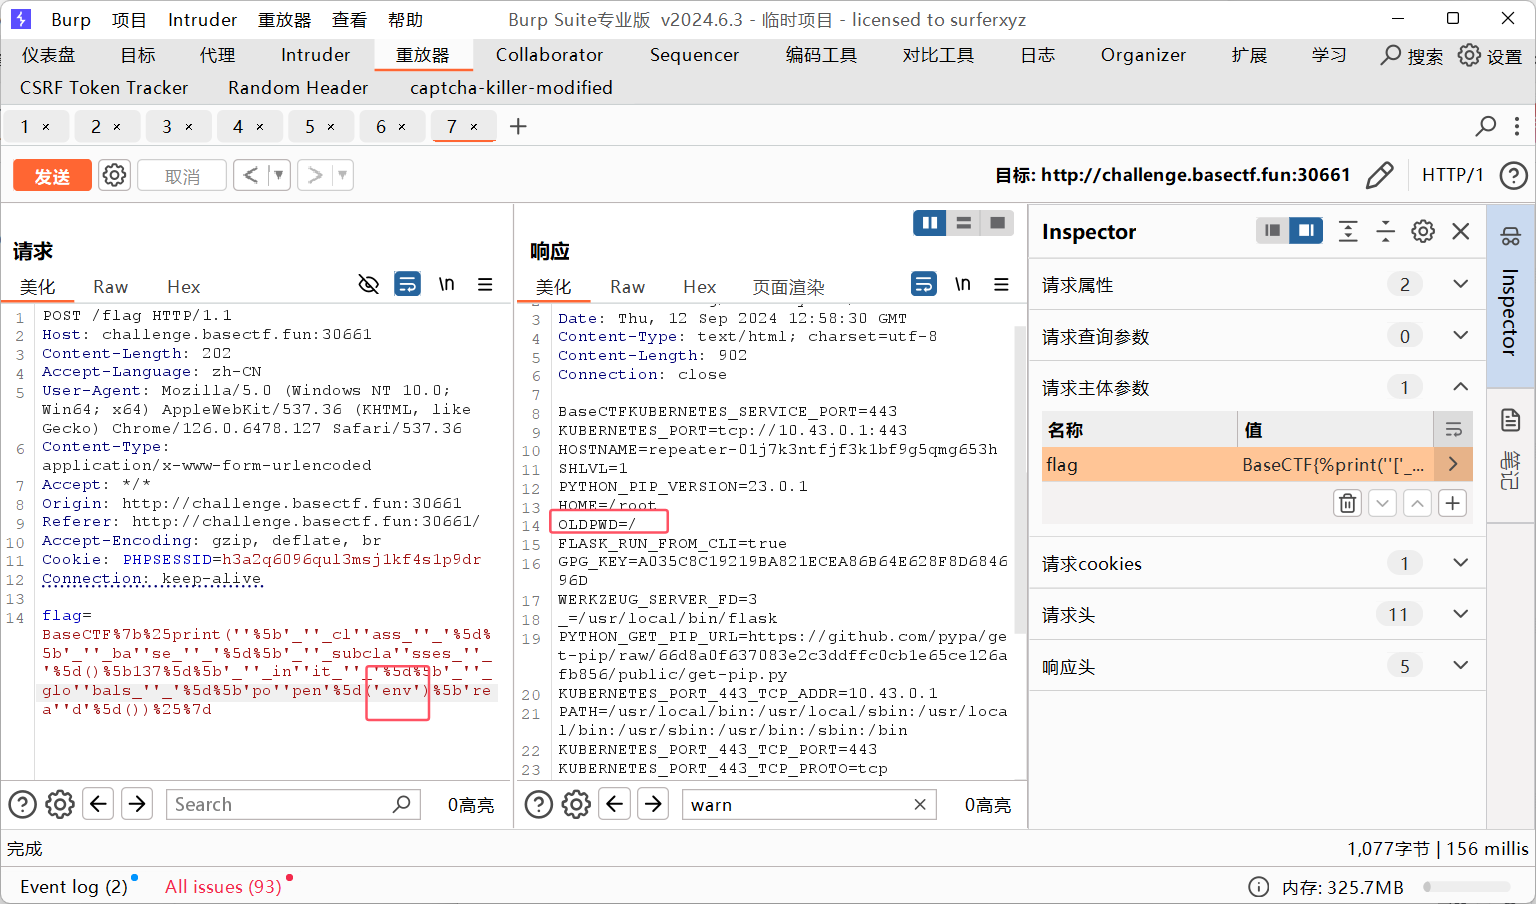
Task: Open request panel hamburger menu
Action: pyautogui.click(x=485, y=284)
